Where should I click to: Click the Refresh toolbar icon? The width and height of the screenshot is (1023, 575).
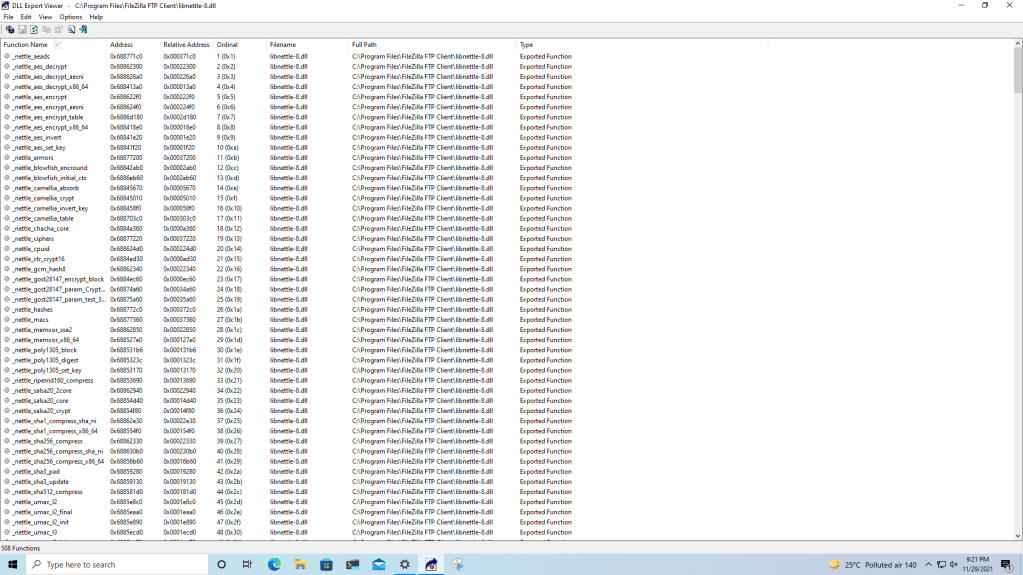[x=34, y=30]
